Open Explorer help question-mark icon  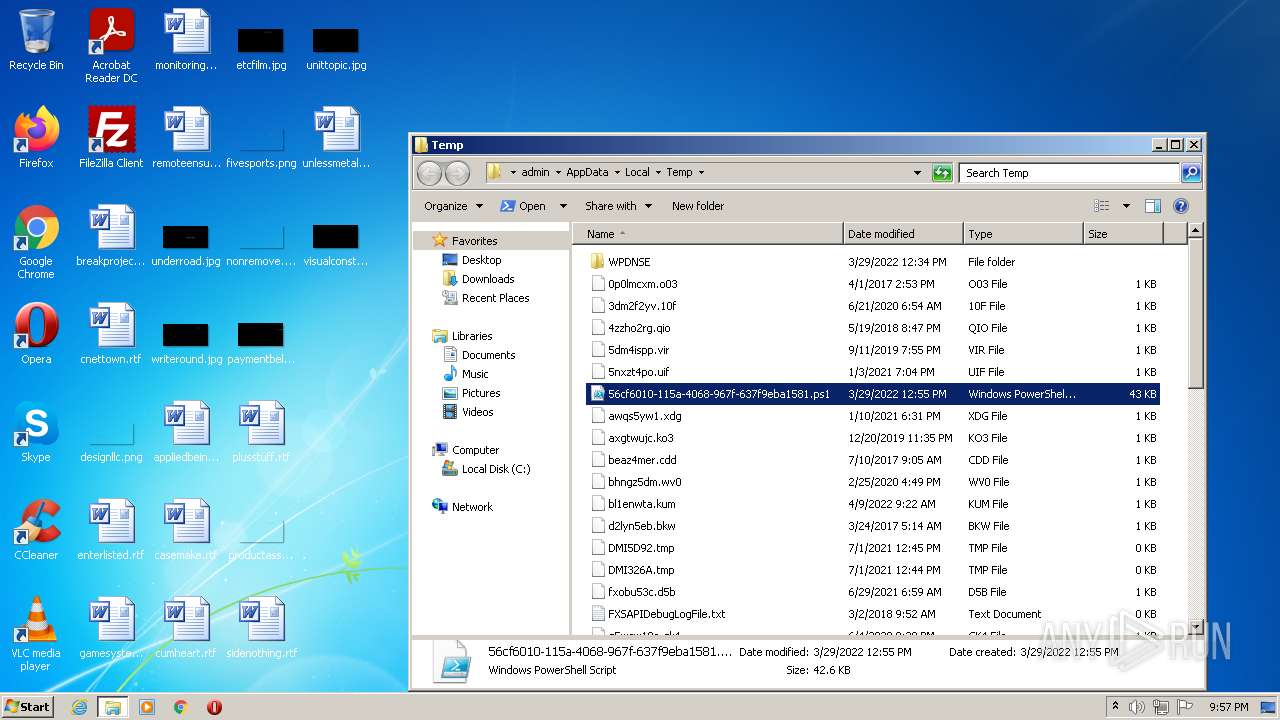1180,206
